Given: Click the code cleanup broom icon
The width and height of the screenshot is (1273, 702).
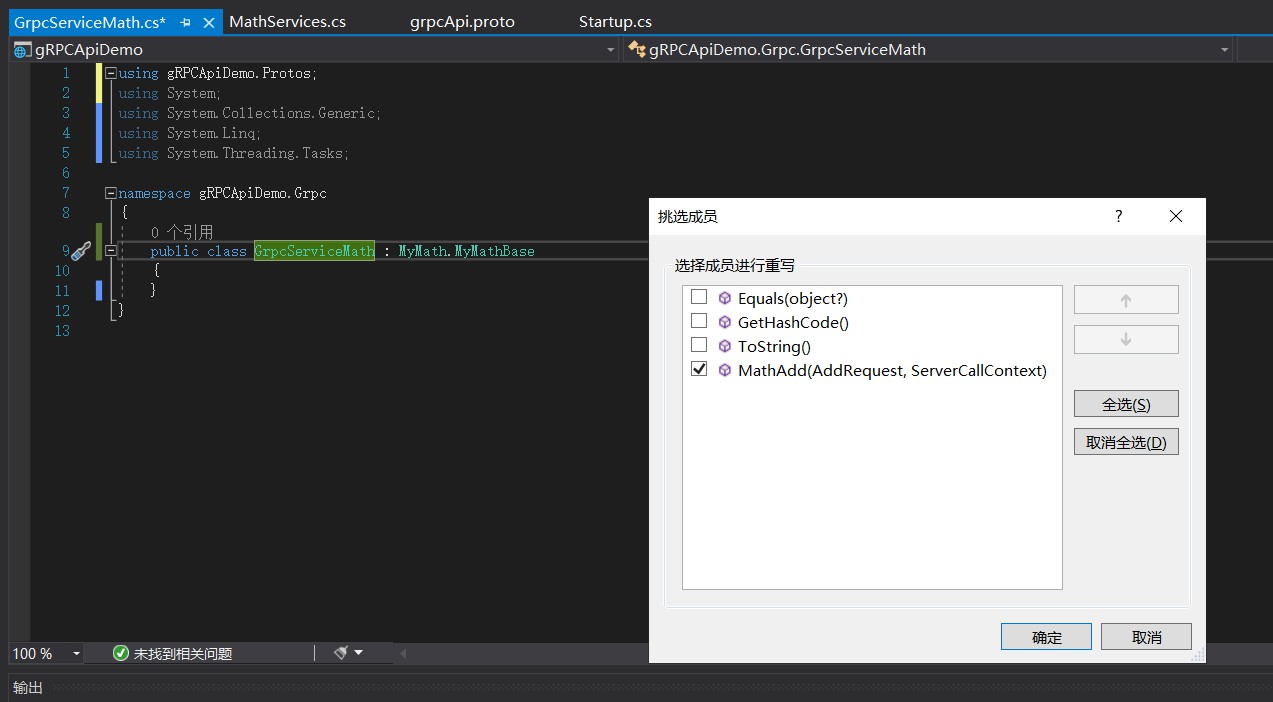Looking at the screenshot, I should [341, 653].
